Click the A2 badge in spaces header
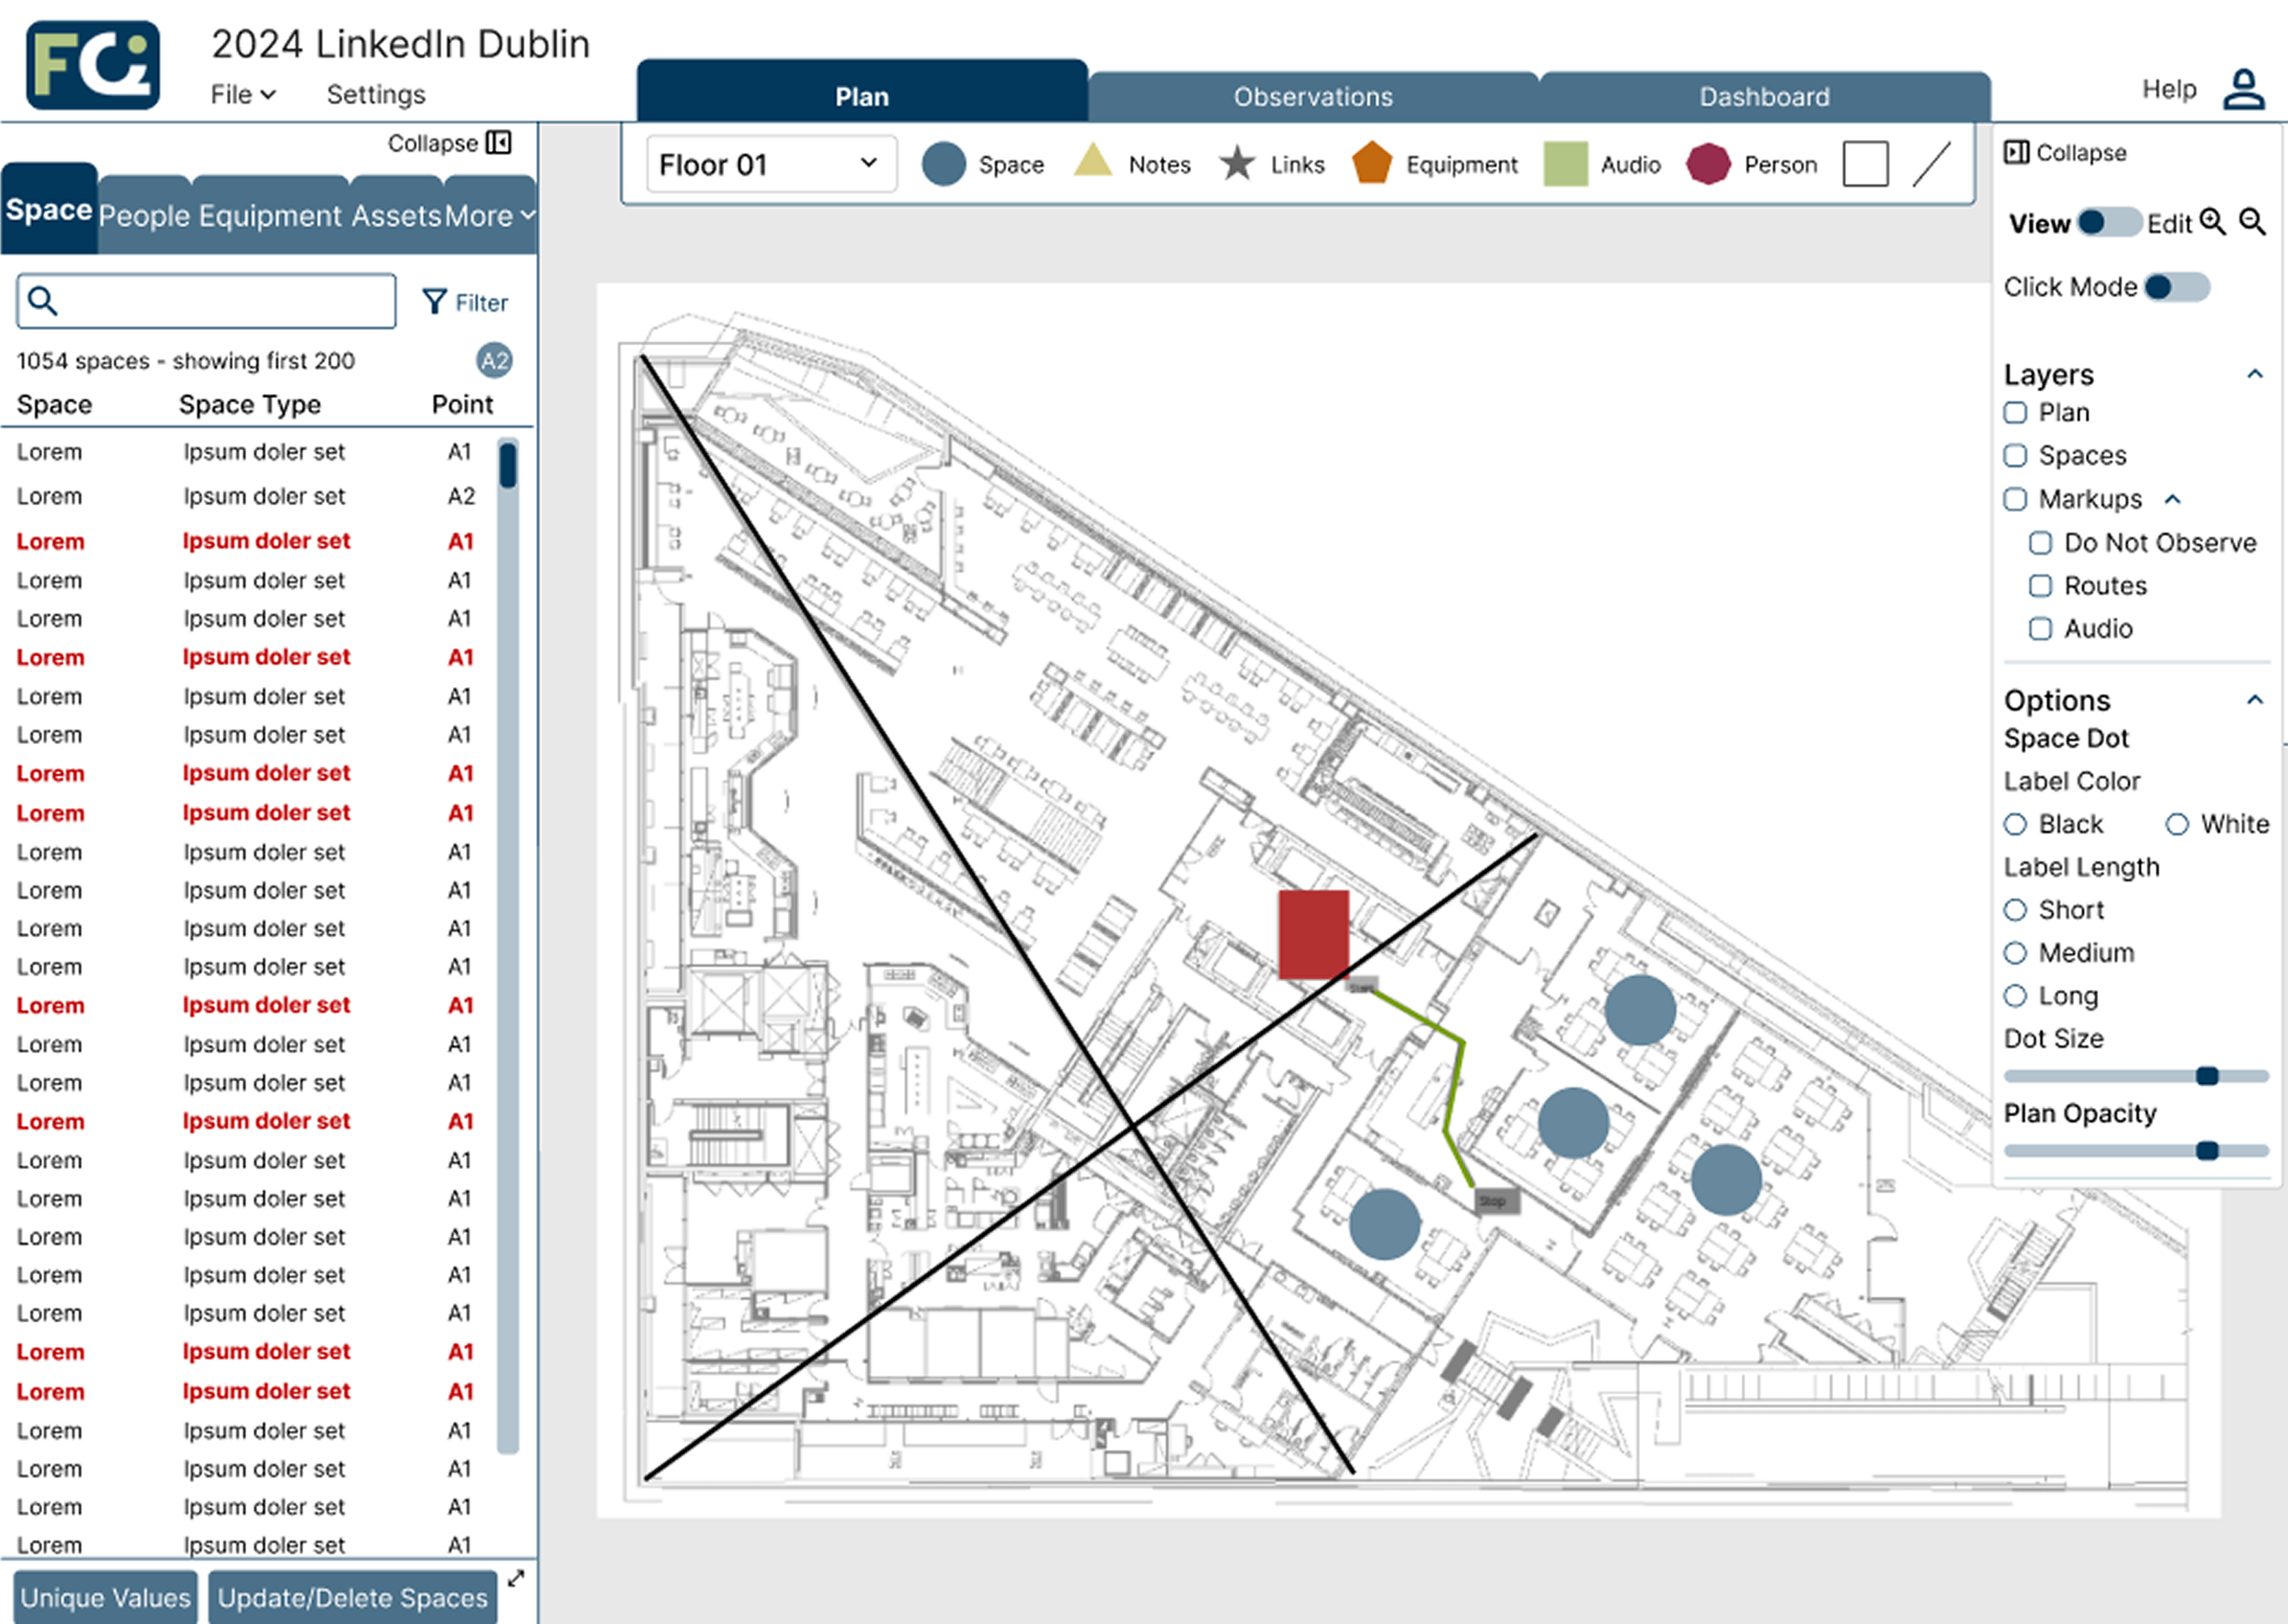The width and height of the screenshot is (2288, 1624). (494, 361)
